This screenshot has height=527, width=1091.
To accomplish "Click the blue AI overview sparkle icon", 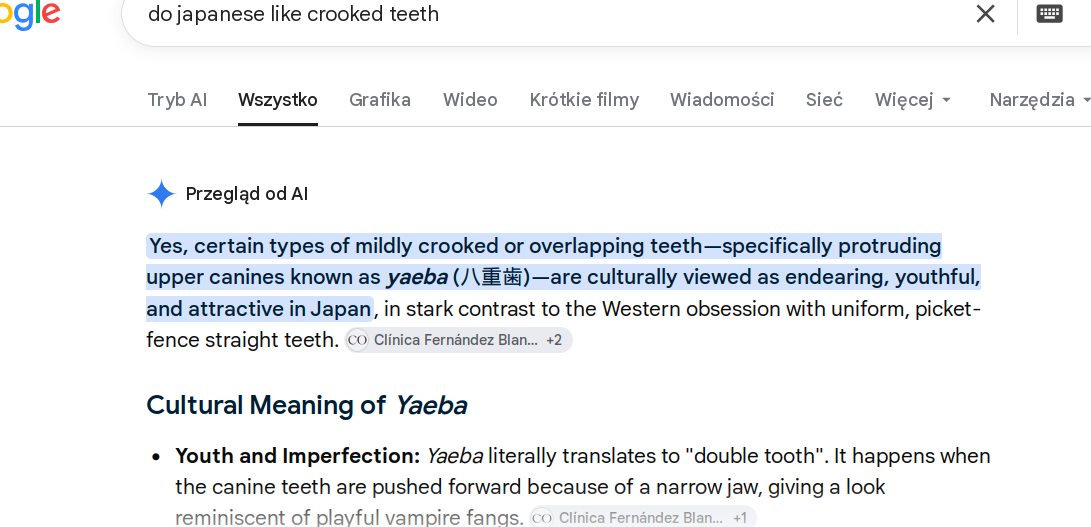I will (161, 194).
